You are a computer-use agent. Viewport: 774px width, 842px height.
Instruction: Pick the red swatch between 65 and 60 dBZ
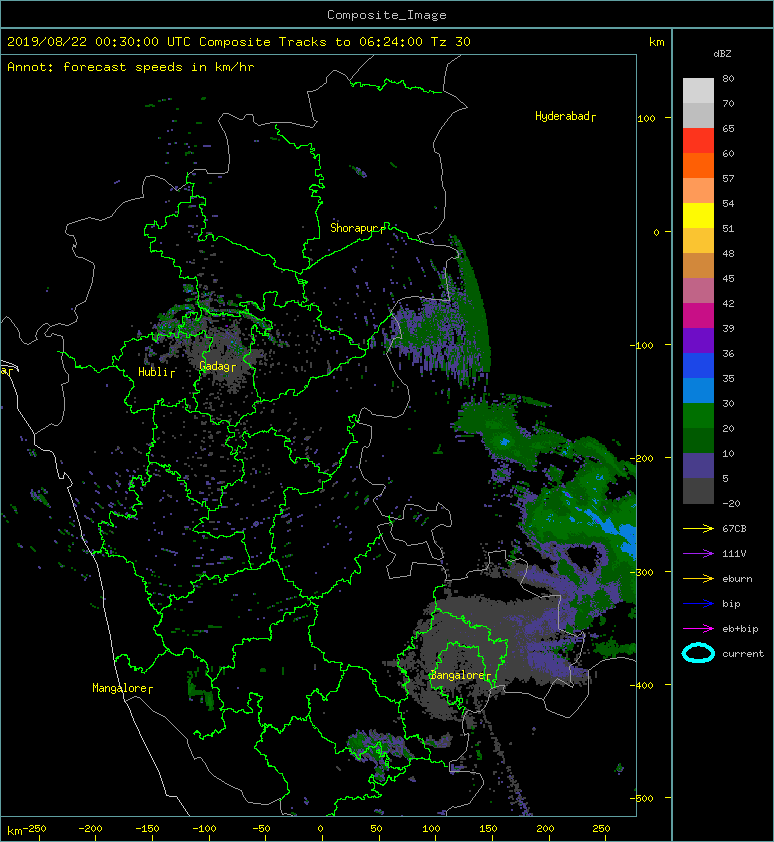[x=698, y=141]
